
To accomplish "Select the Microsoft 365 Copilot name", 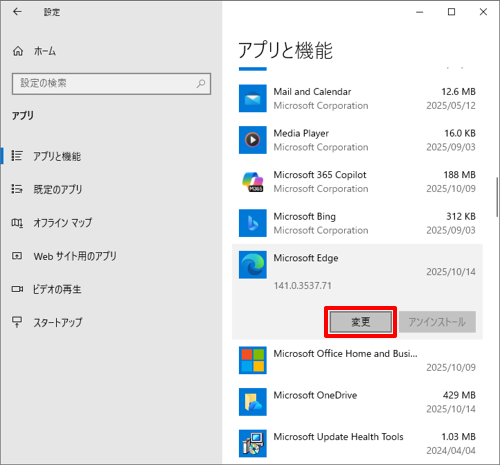I will pos(320,175).
